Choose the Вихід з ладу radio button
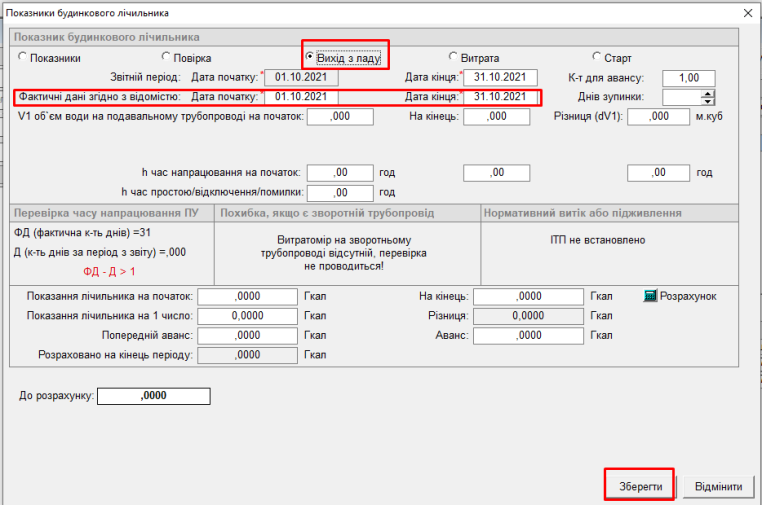Screen dimensions: 762x505 310,57
